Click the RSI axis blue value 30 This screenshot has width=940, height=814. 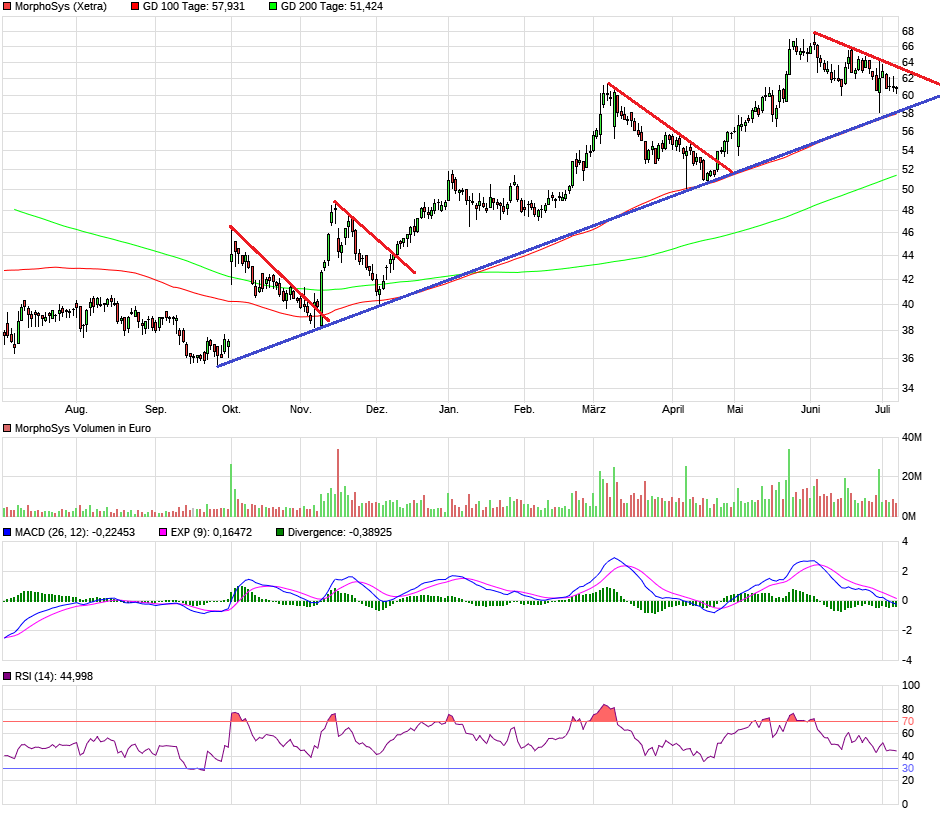[x=908, y=768]
